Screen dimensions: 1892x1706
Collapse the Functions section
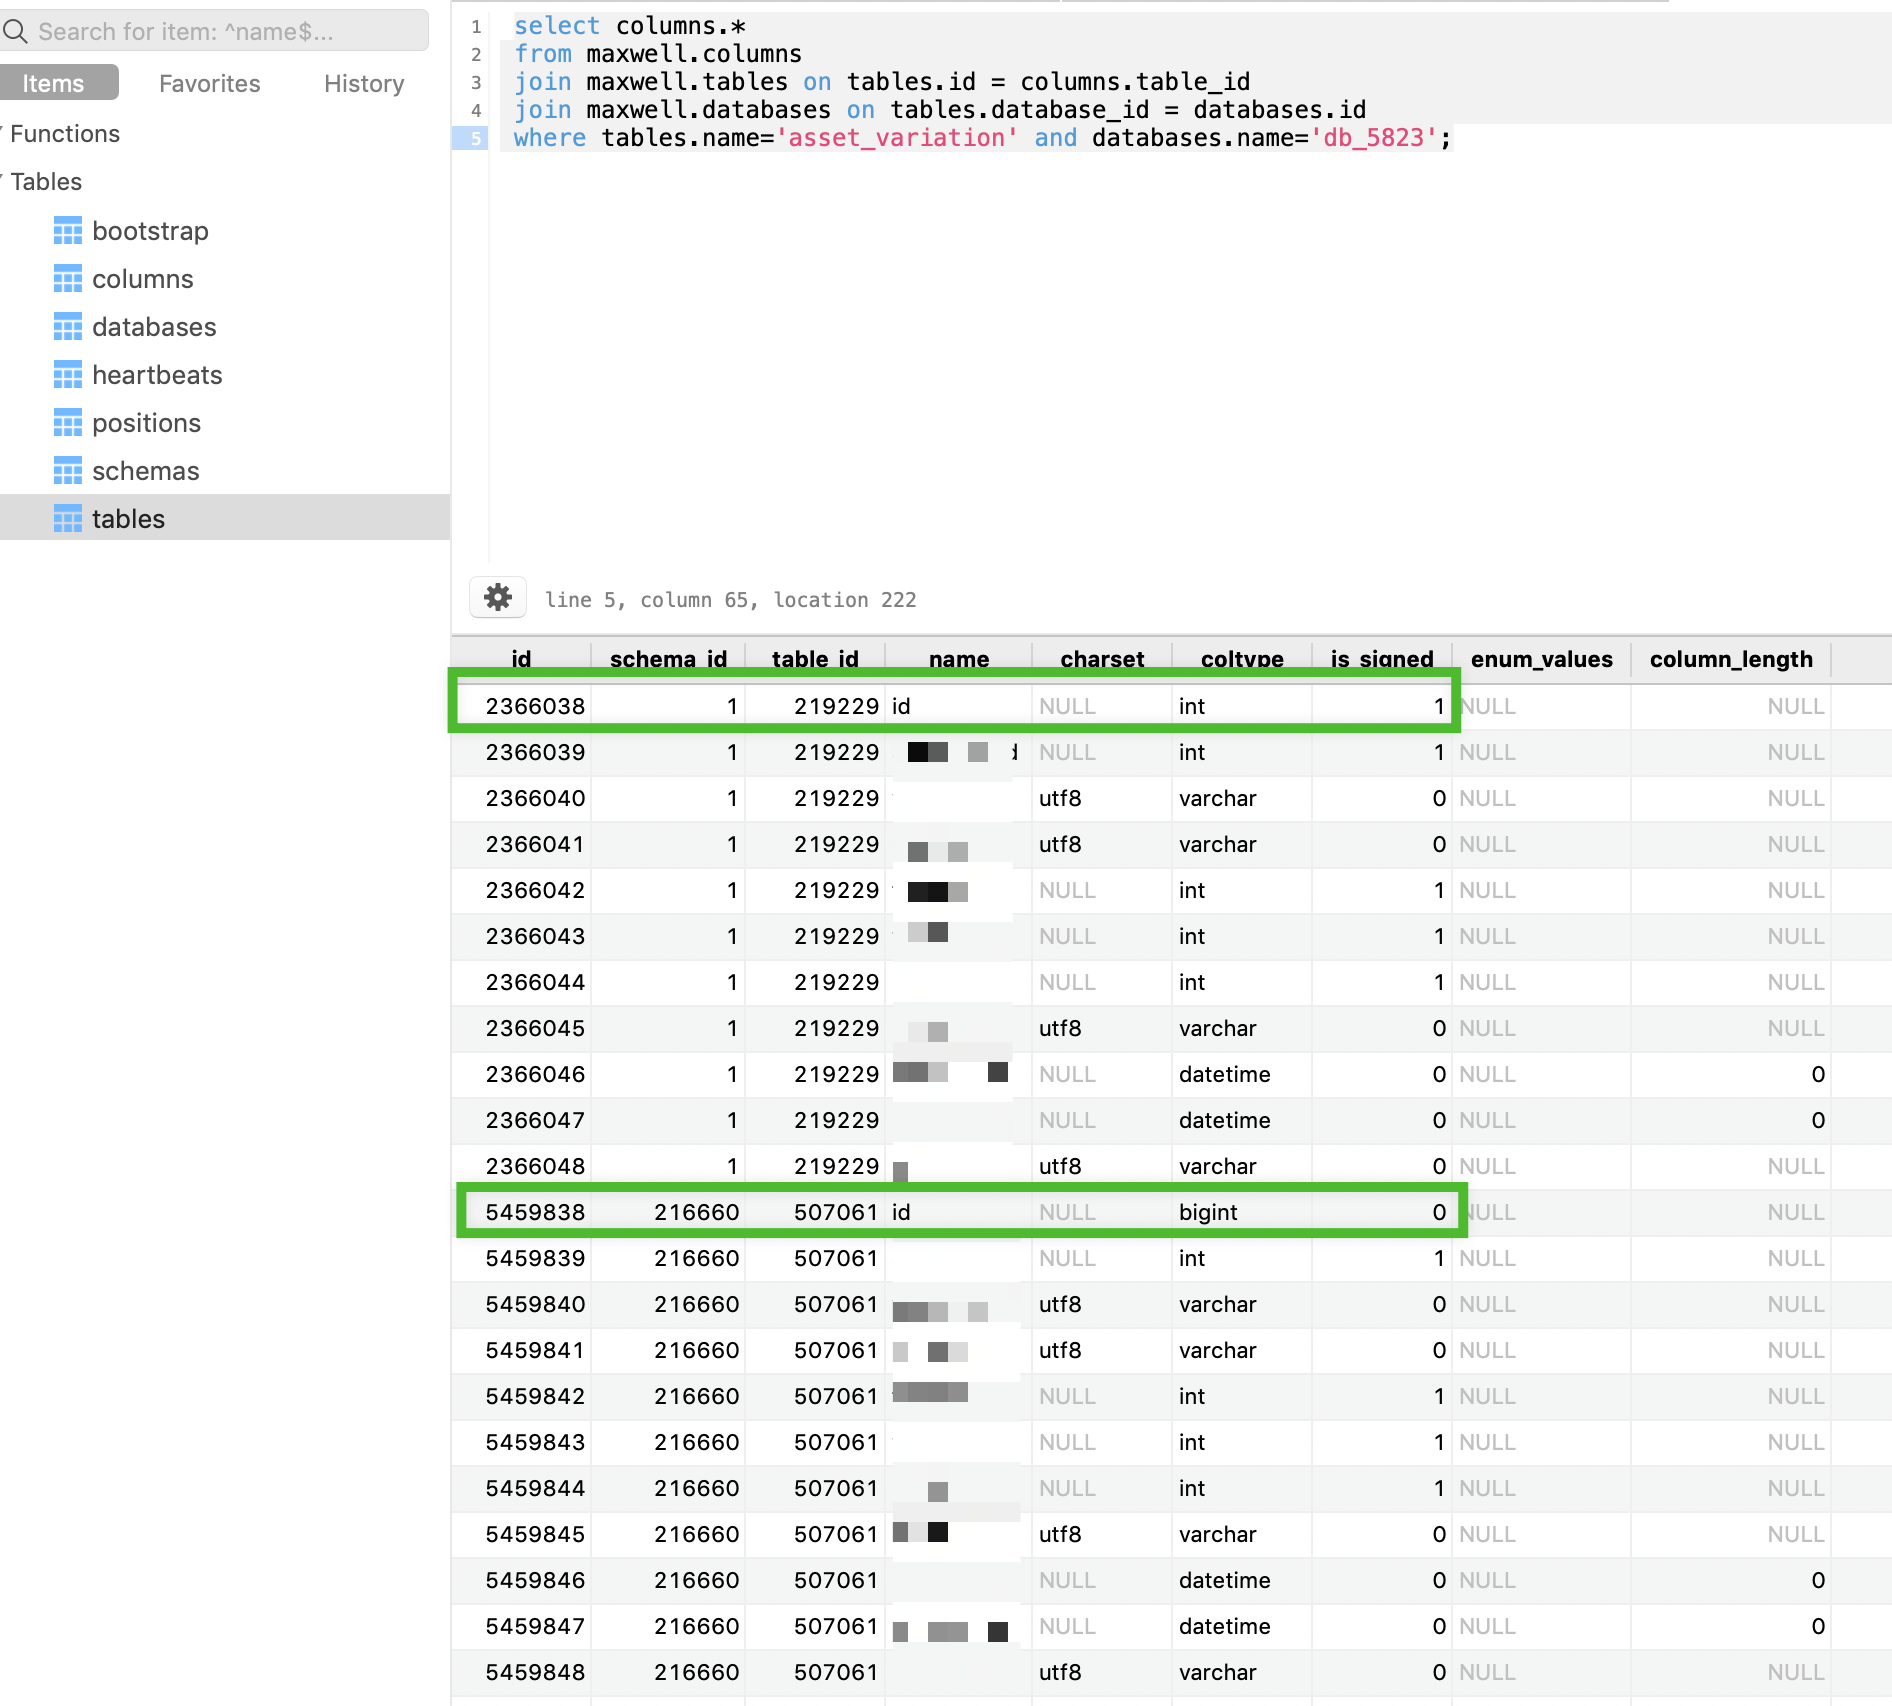4,133
